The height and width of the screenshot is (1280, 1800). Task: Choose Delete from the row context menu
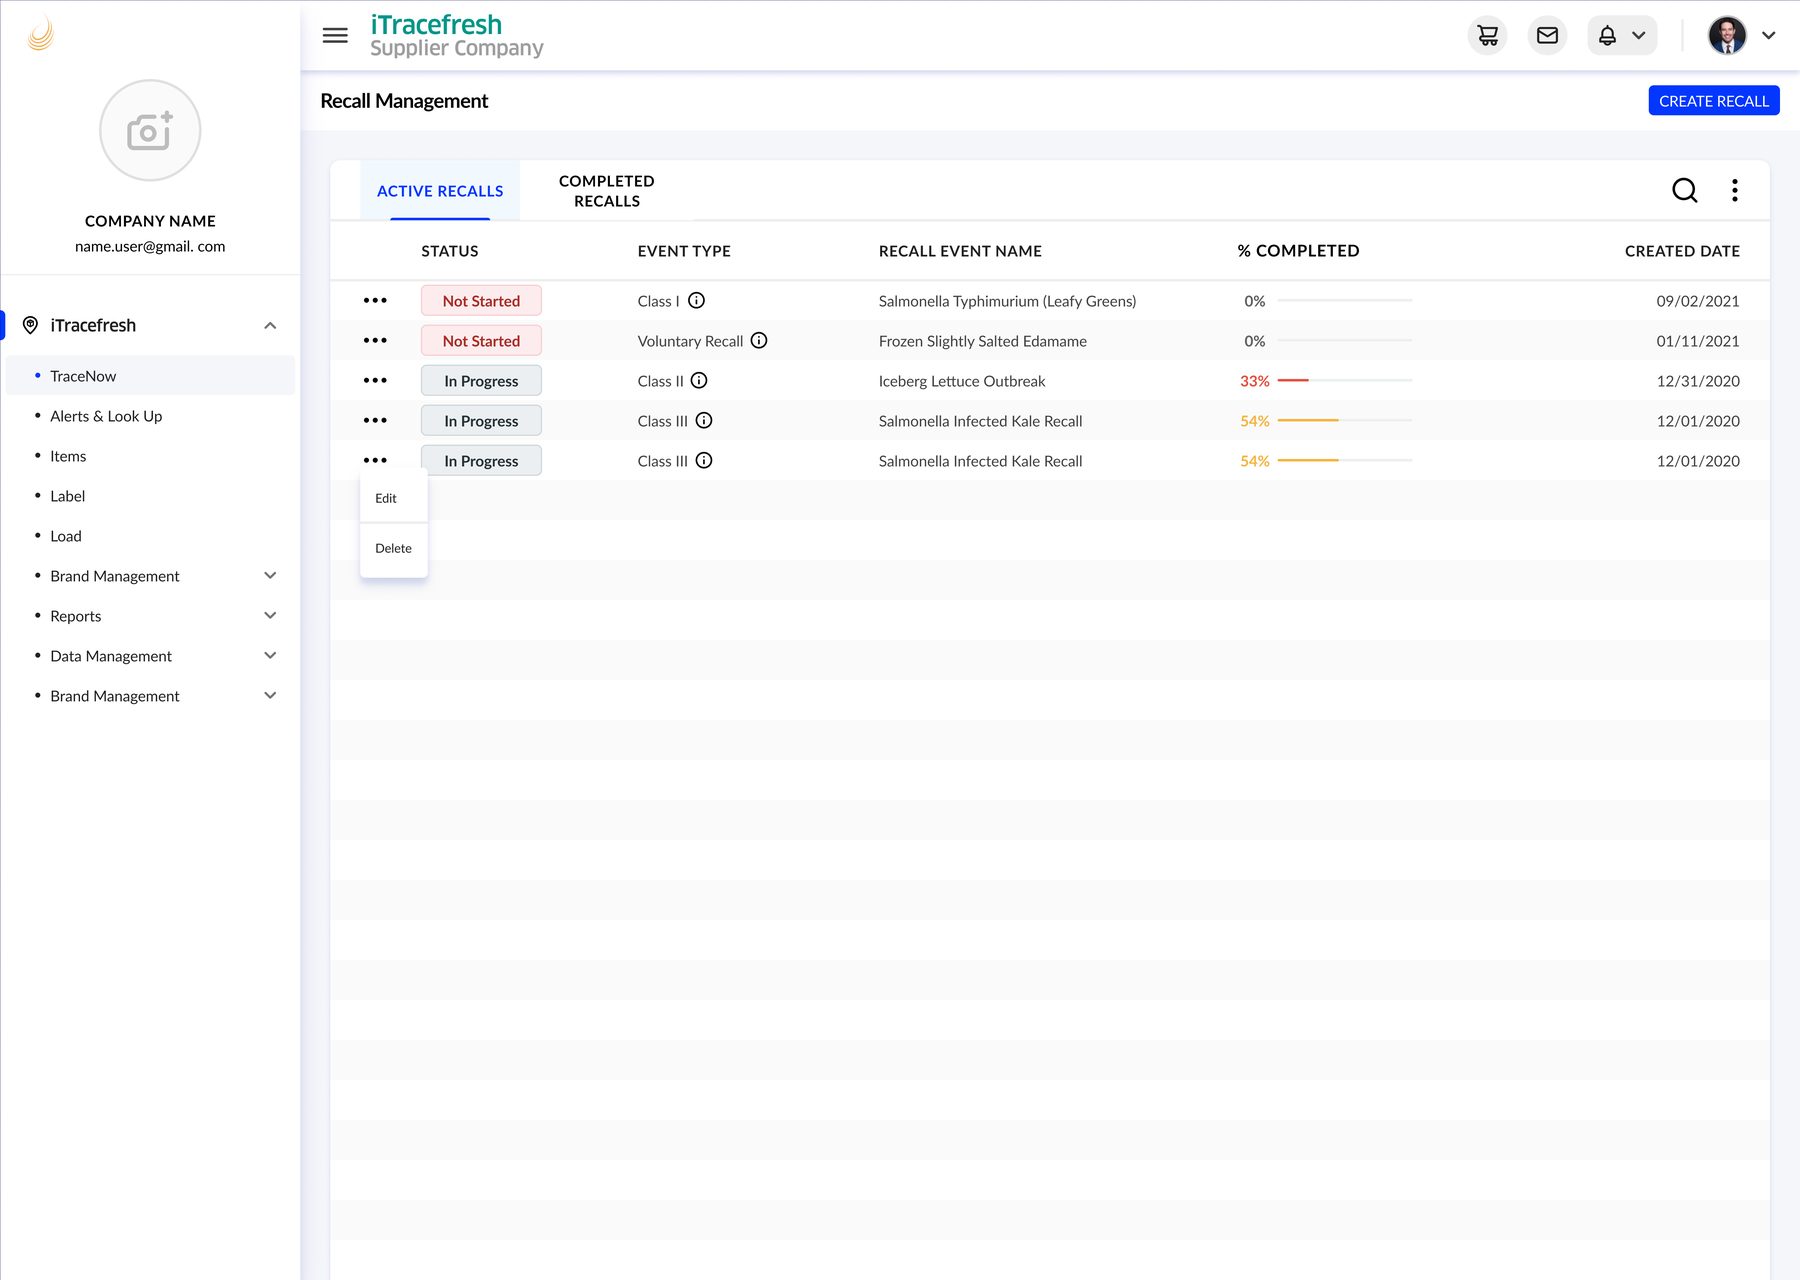[x=393, y=548]
